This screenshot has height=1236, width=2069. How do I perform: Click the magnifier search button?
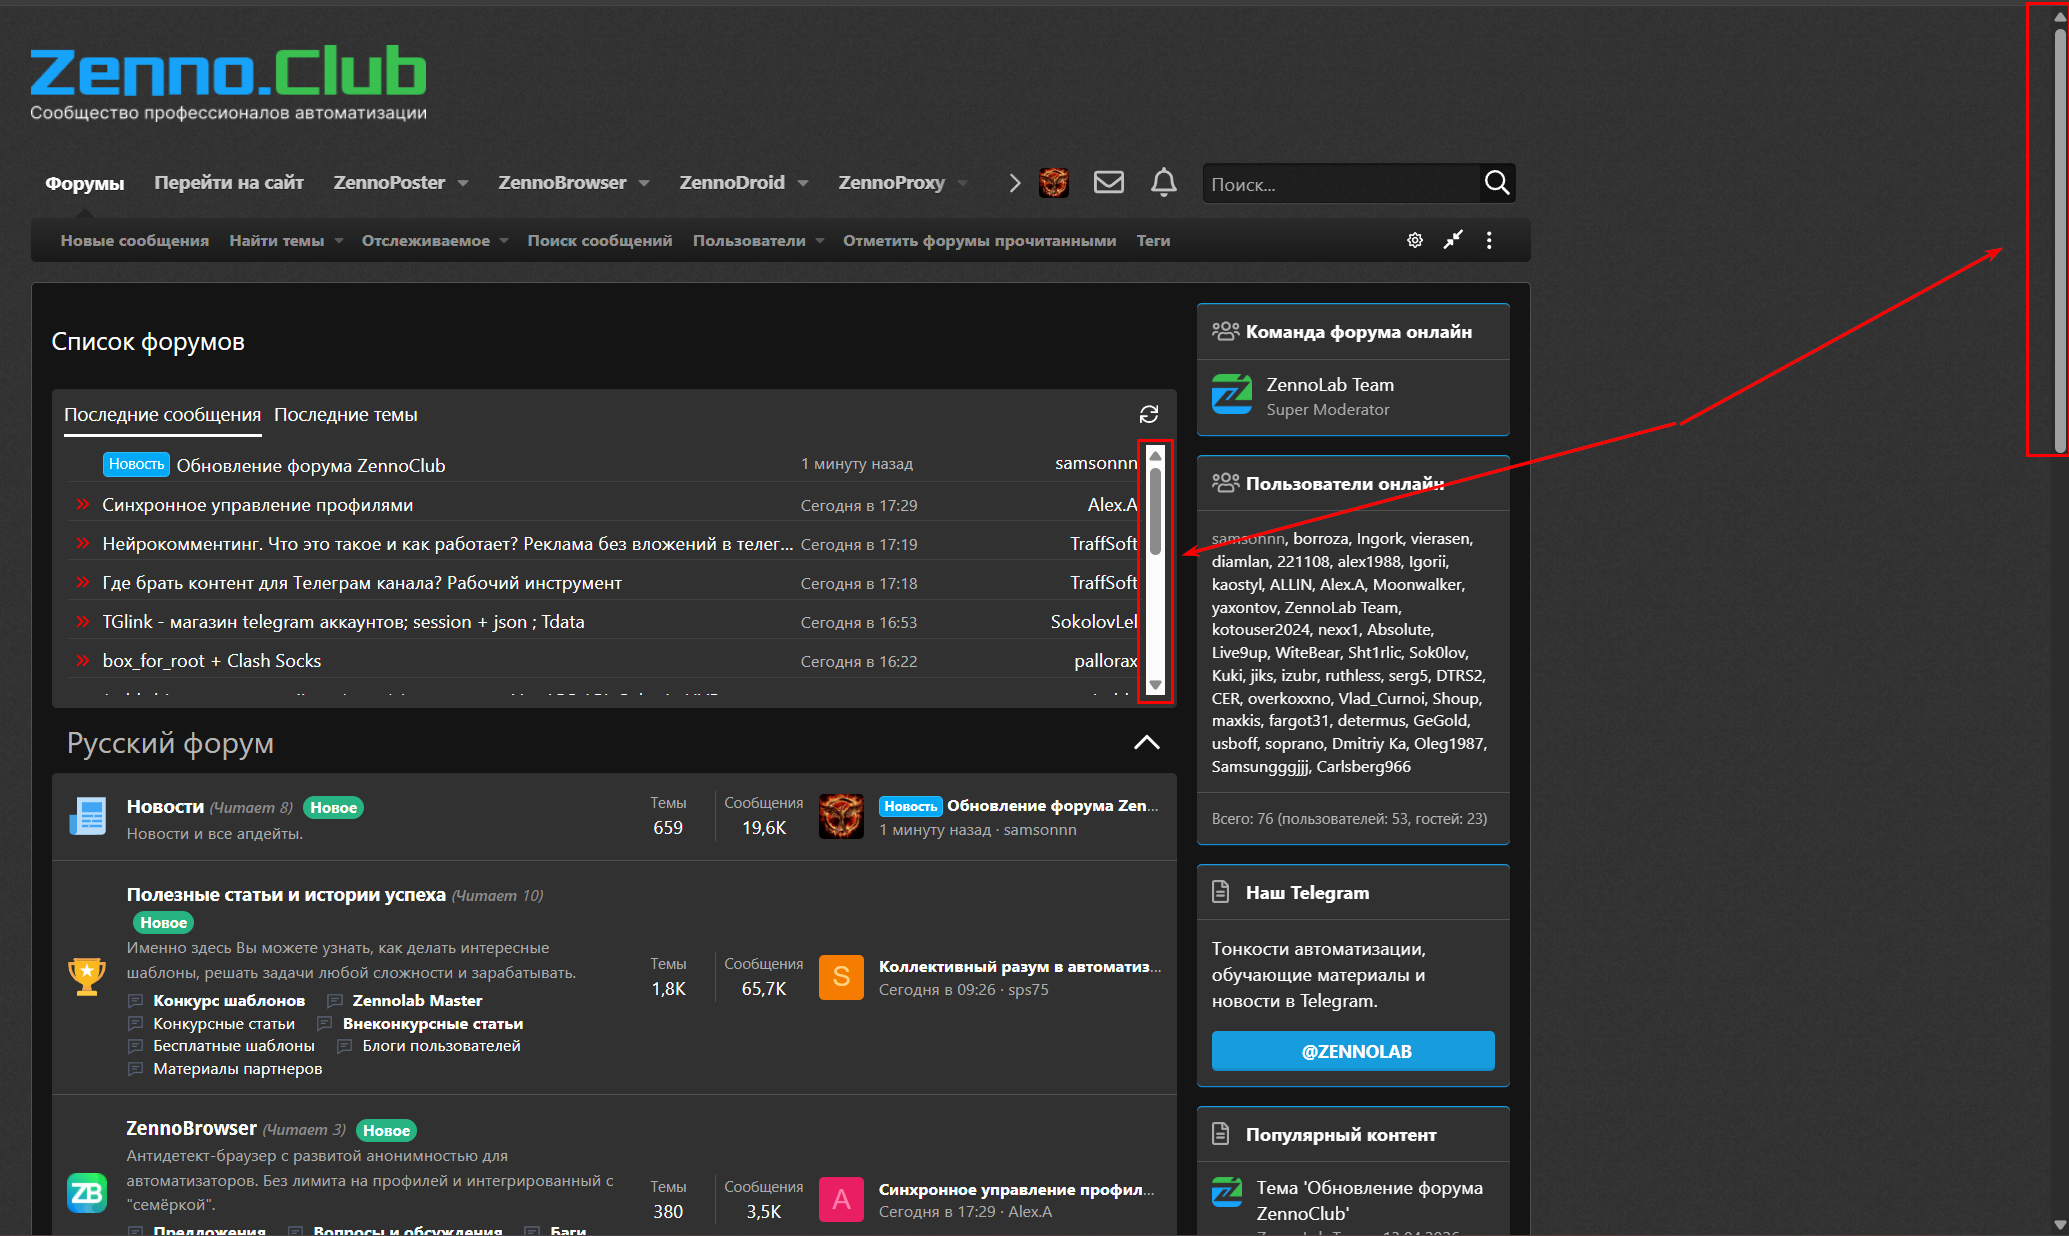tap(1497, 183)
